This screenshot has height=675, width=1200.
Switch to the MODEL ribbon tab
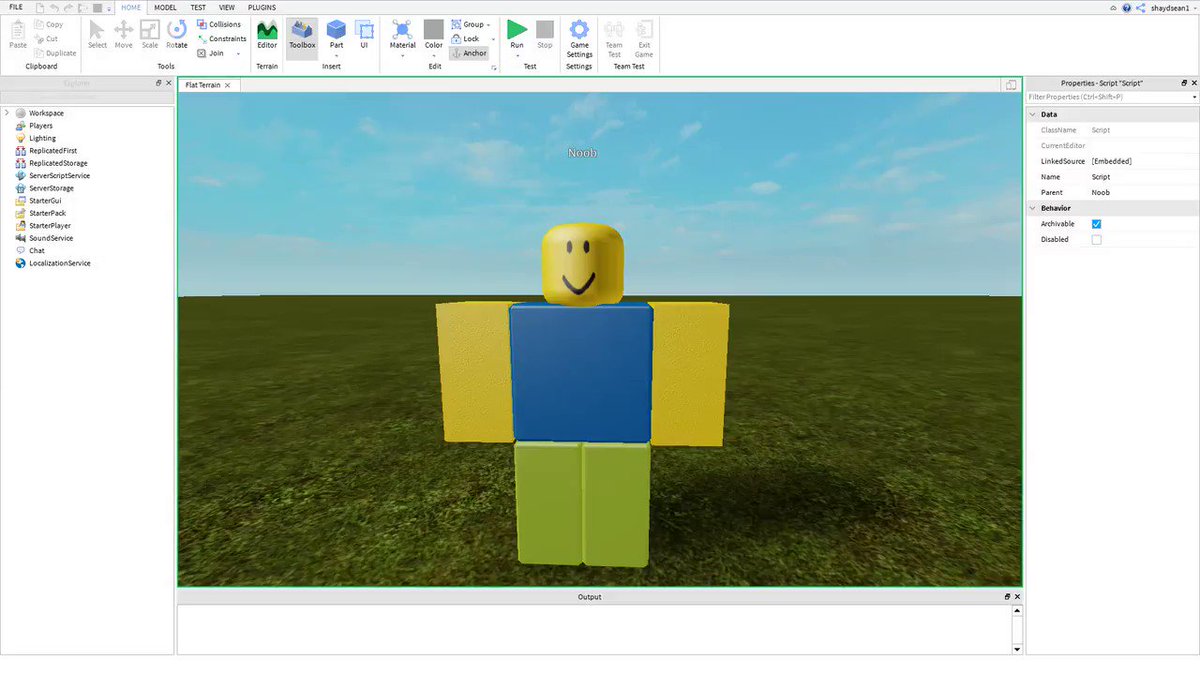coord(165,7)
